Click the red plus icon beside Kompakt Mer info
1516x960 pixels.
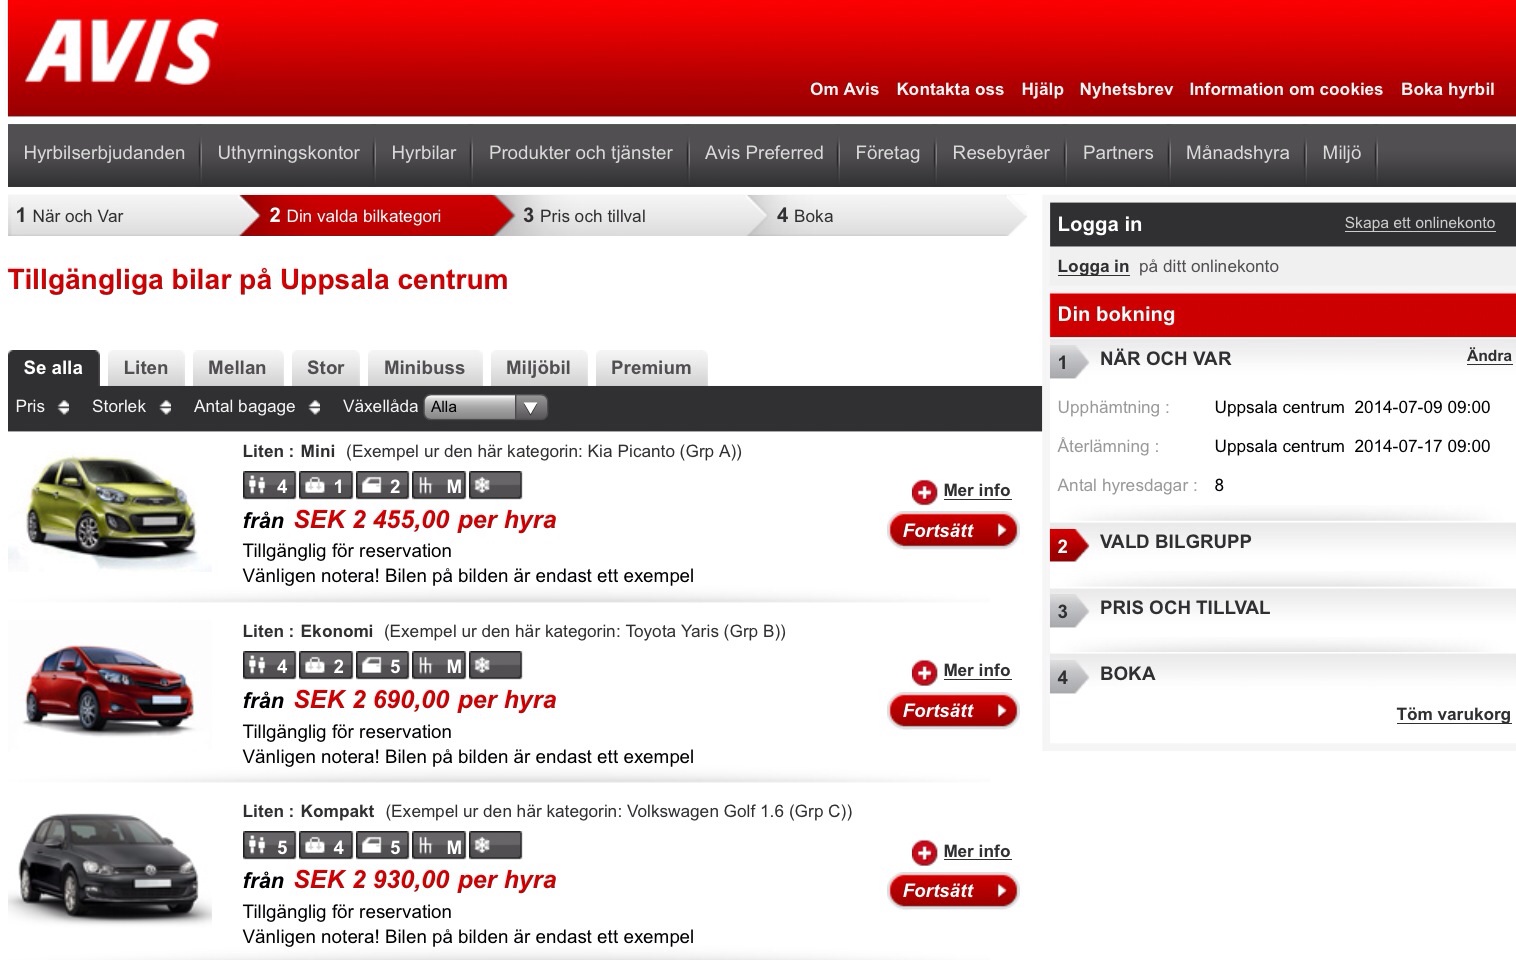924,852
